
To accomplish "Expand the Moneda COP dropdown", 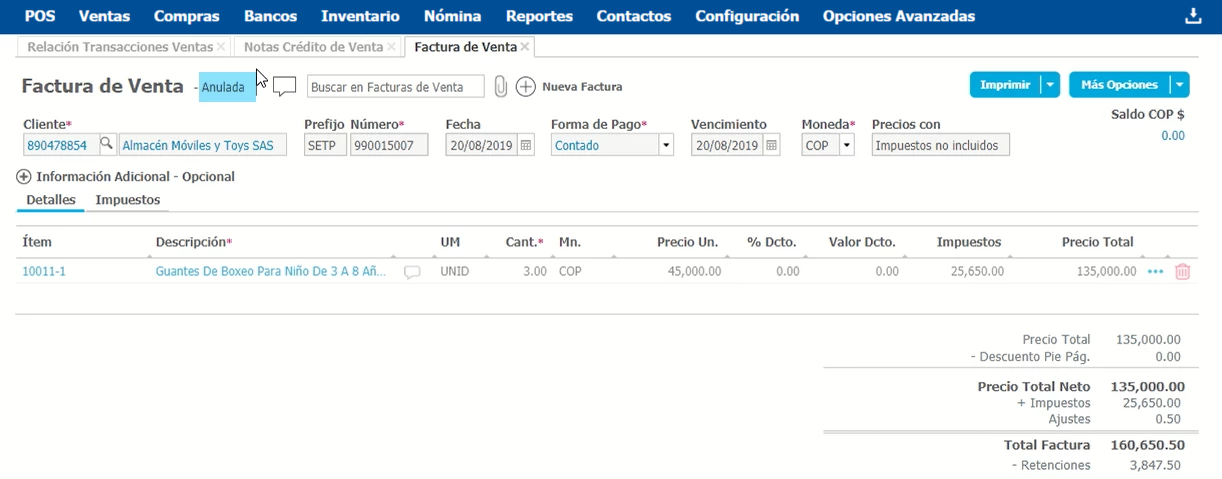I will coord(846,145).
